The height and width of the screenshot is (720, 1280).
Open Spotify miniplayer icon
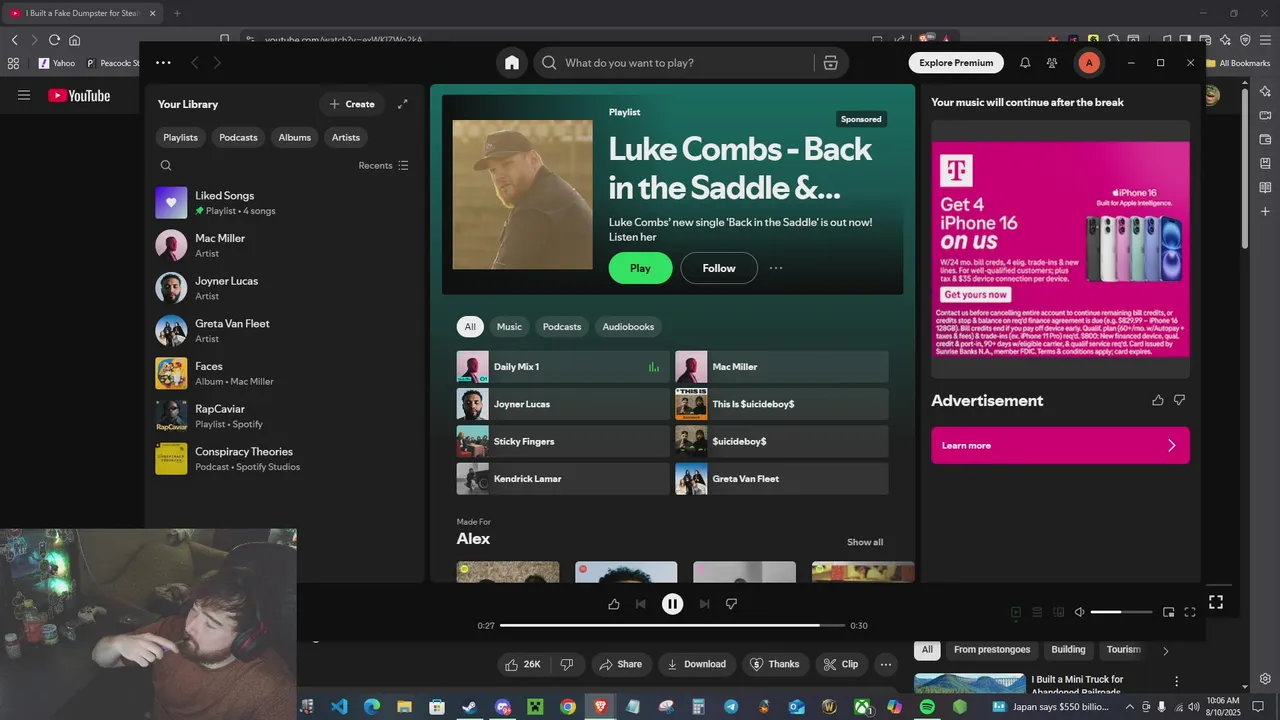click(1168, 612)
